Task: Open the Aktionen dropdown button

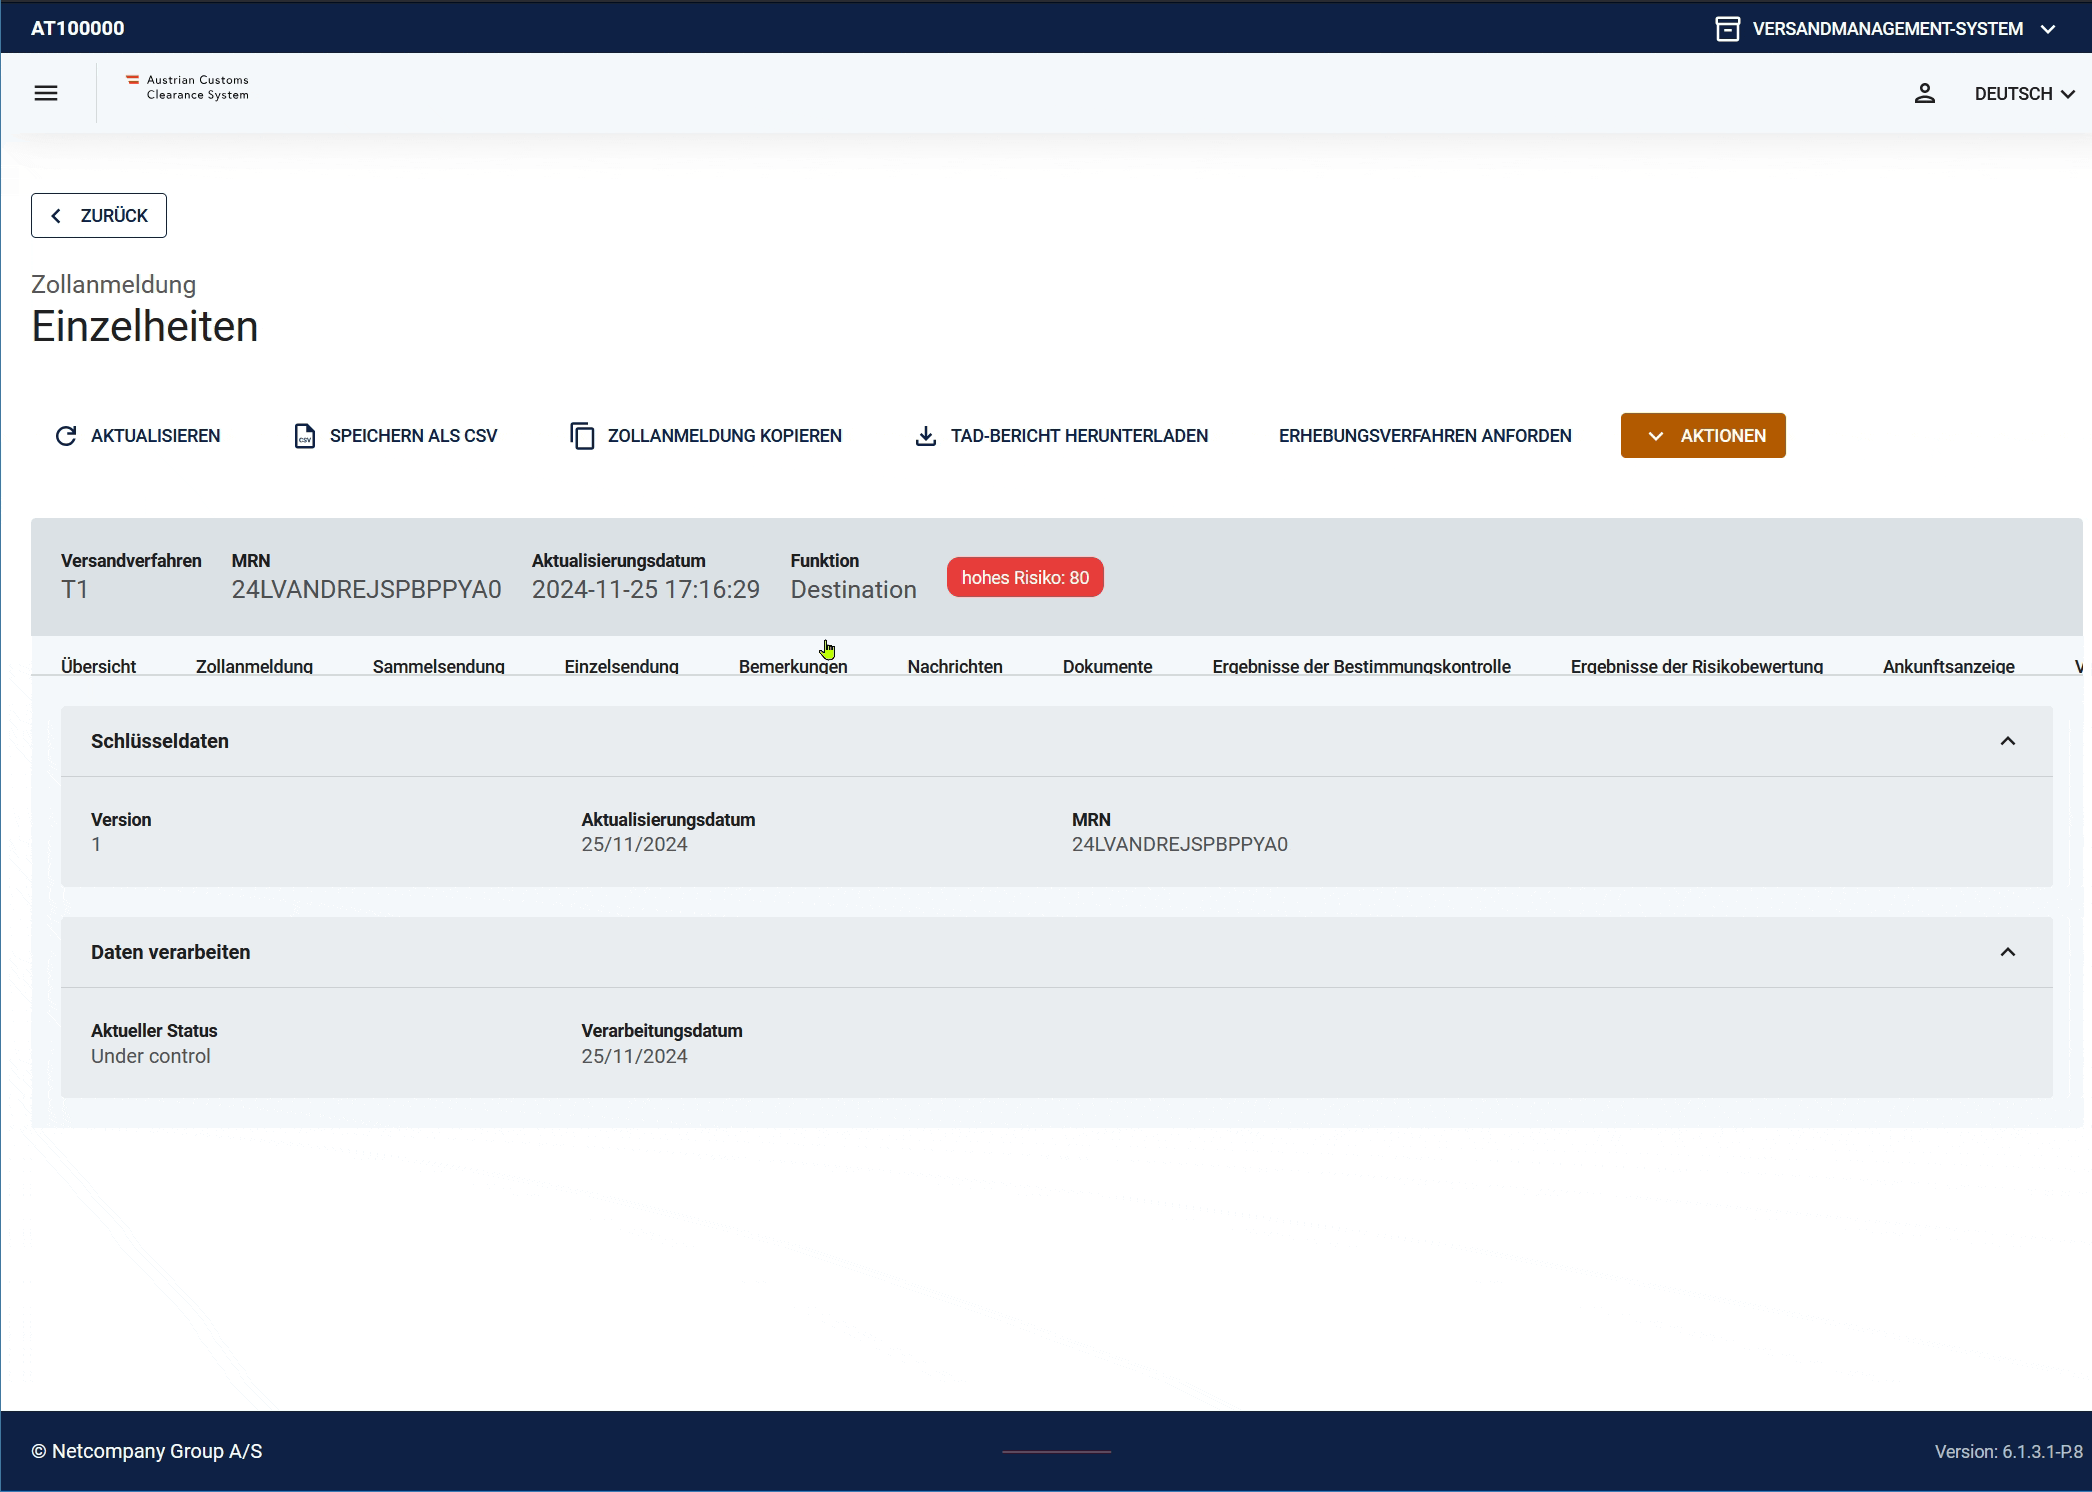Action: pos(1702,436)
